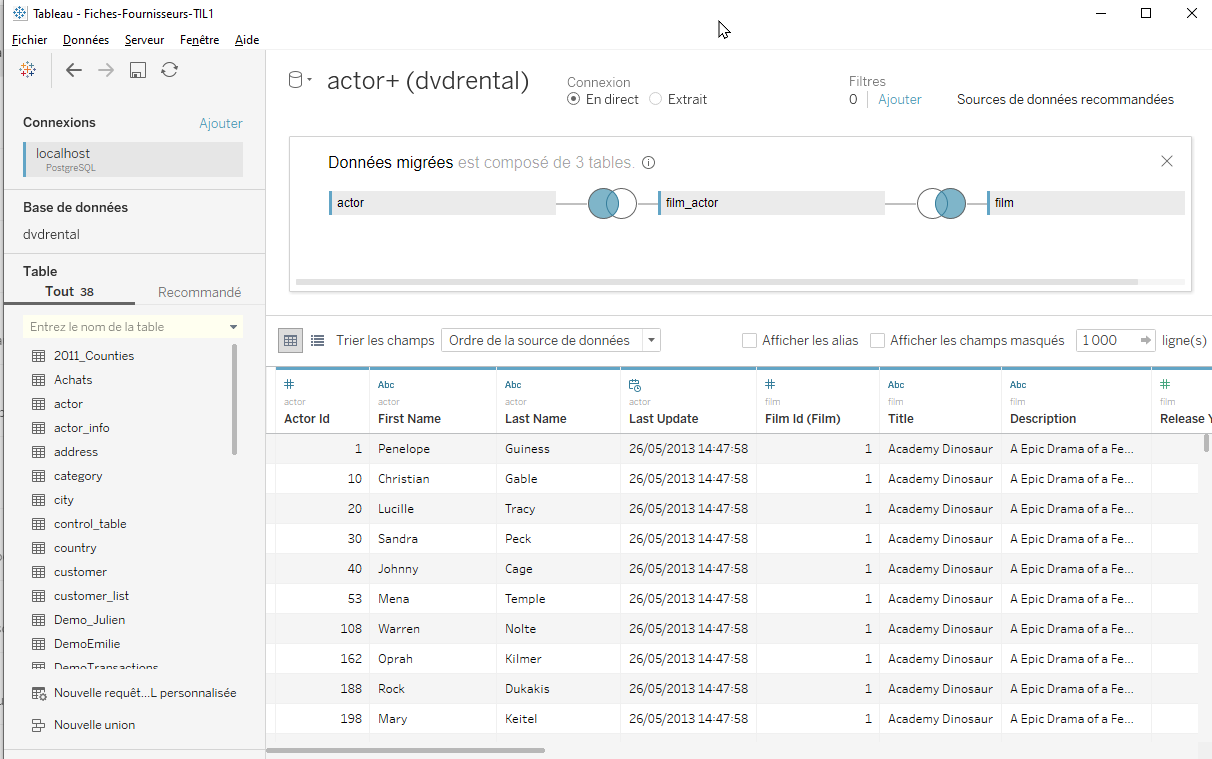
Task: Click the table list vertical scrollbar
Action: point(236,399)
